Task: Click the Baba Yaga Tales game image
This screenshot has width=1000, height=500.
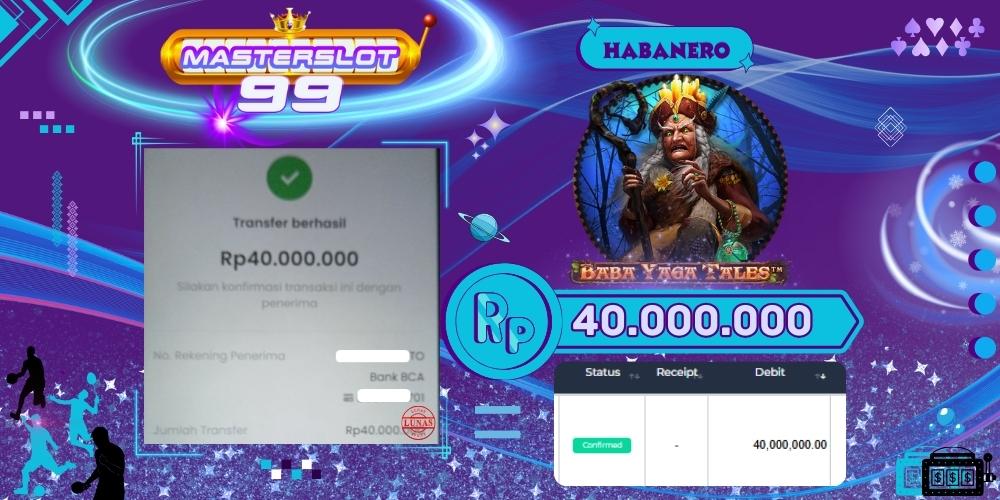Action: coord(680,171)
